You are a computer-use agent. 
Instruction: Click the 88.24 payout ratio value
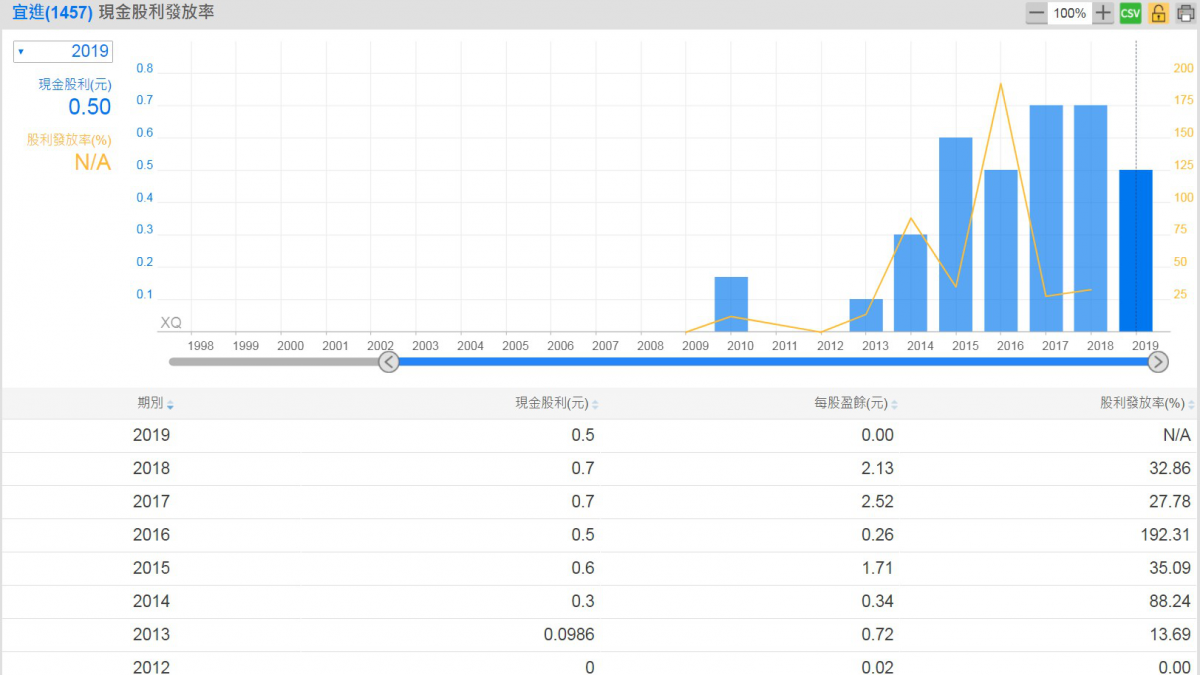pos(1170,601)
